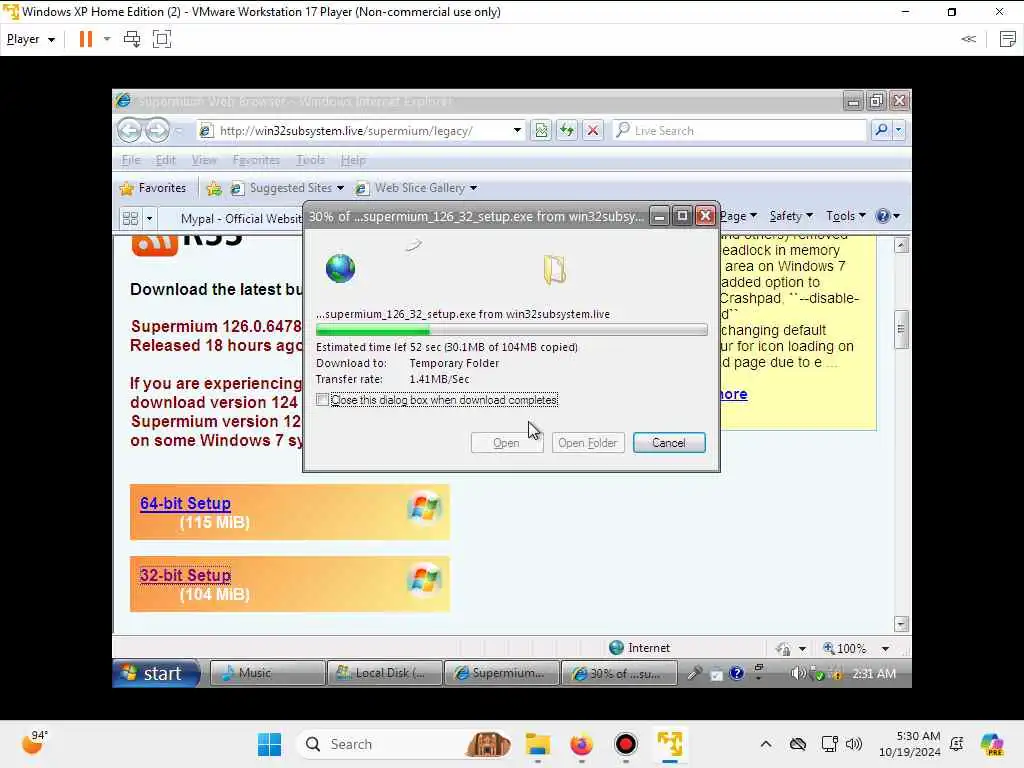Open the VMware notes panel icon
The height and width of the screenshot is (768, 1024).
point(1008,39)
